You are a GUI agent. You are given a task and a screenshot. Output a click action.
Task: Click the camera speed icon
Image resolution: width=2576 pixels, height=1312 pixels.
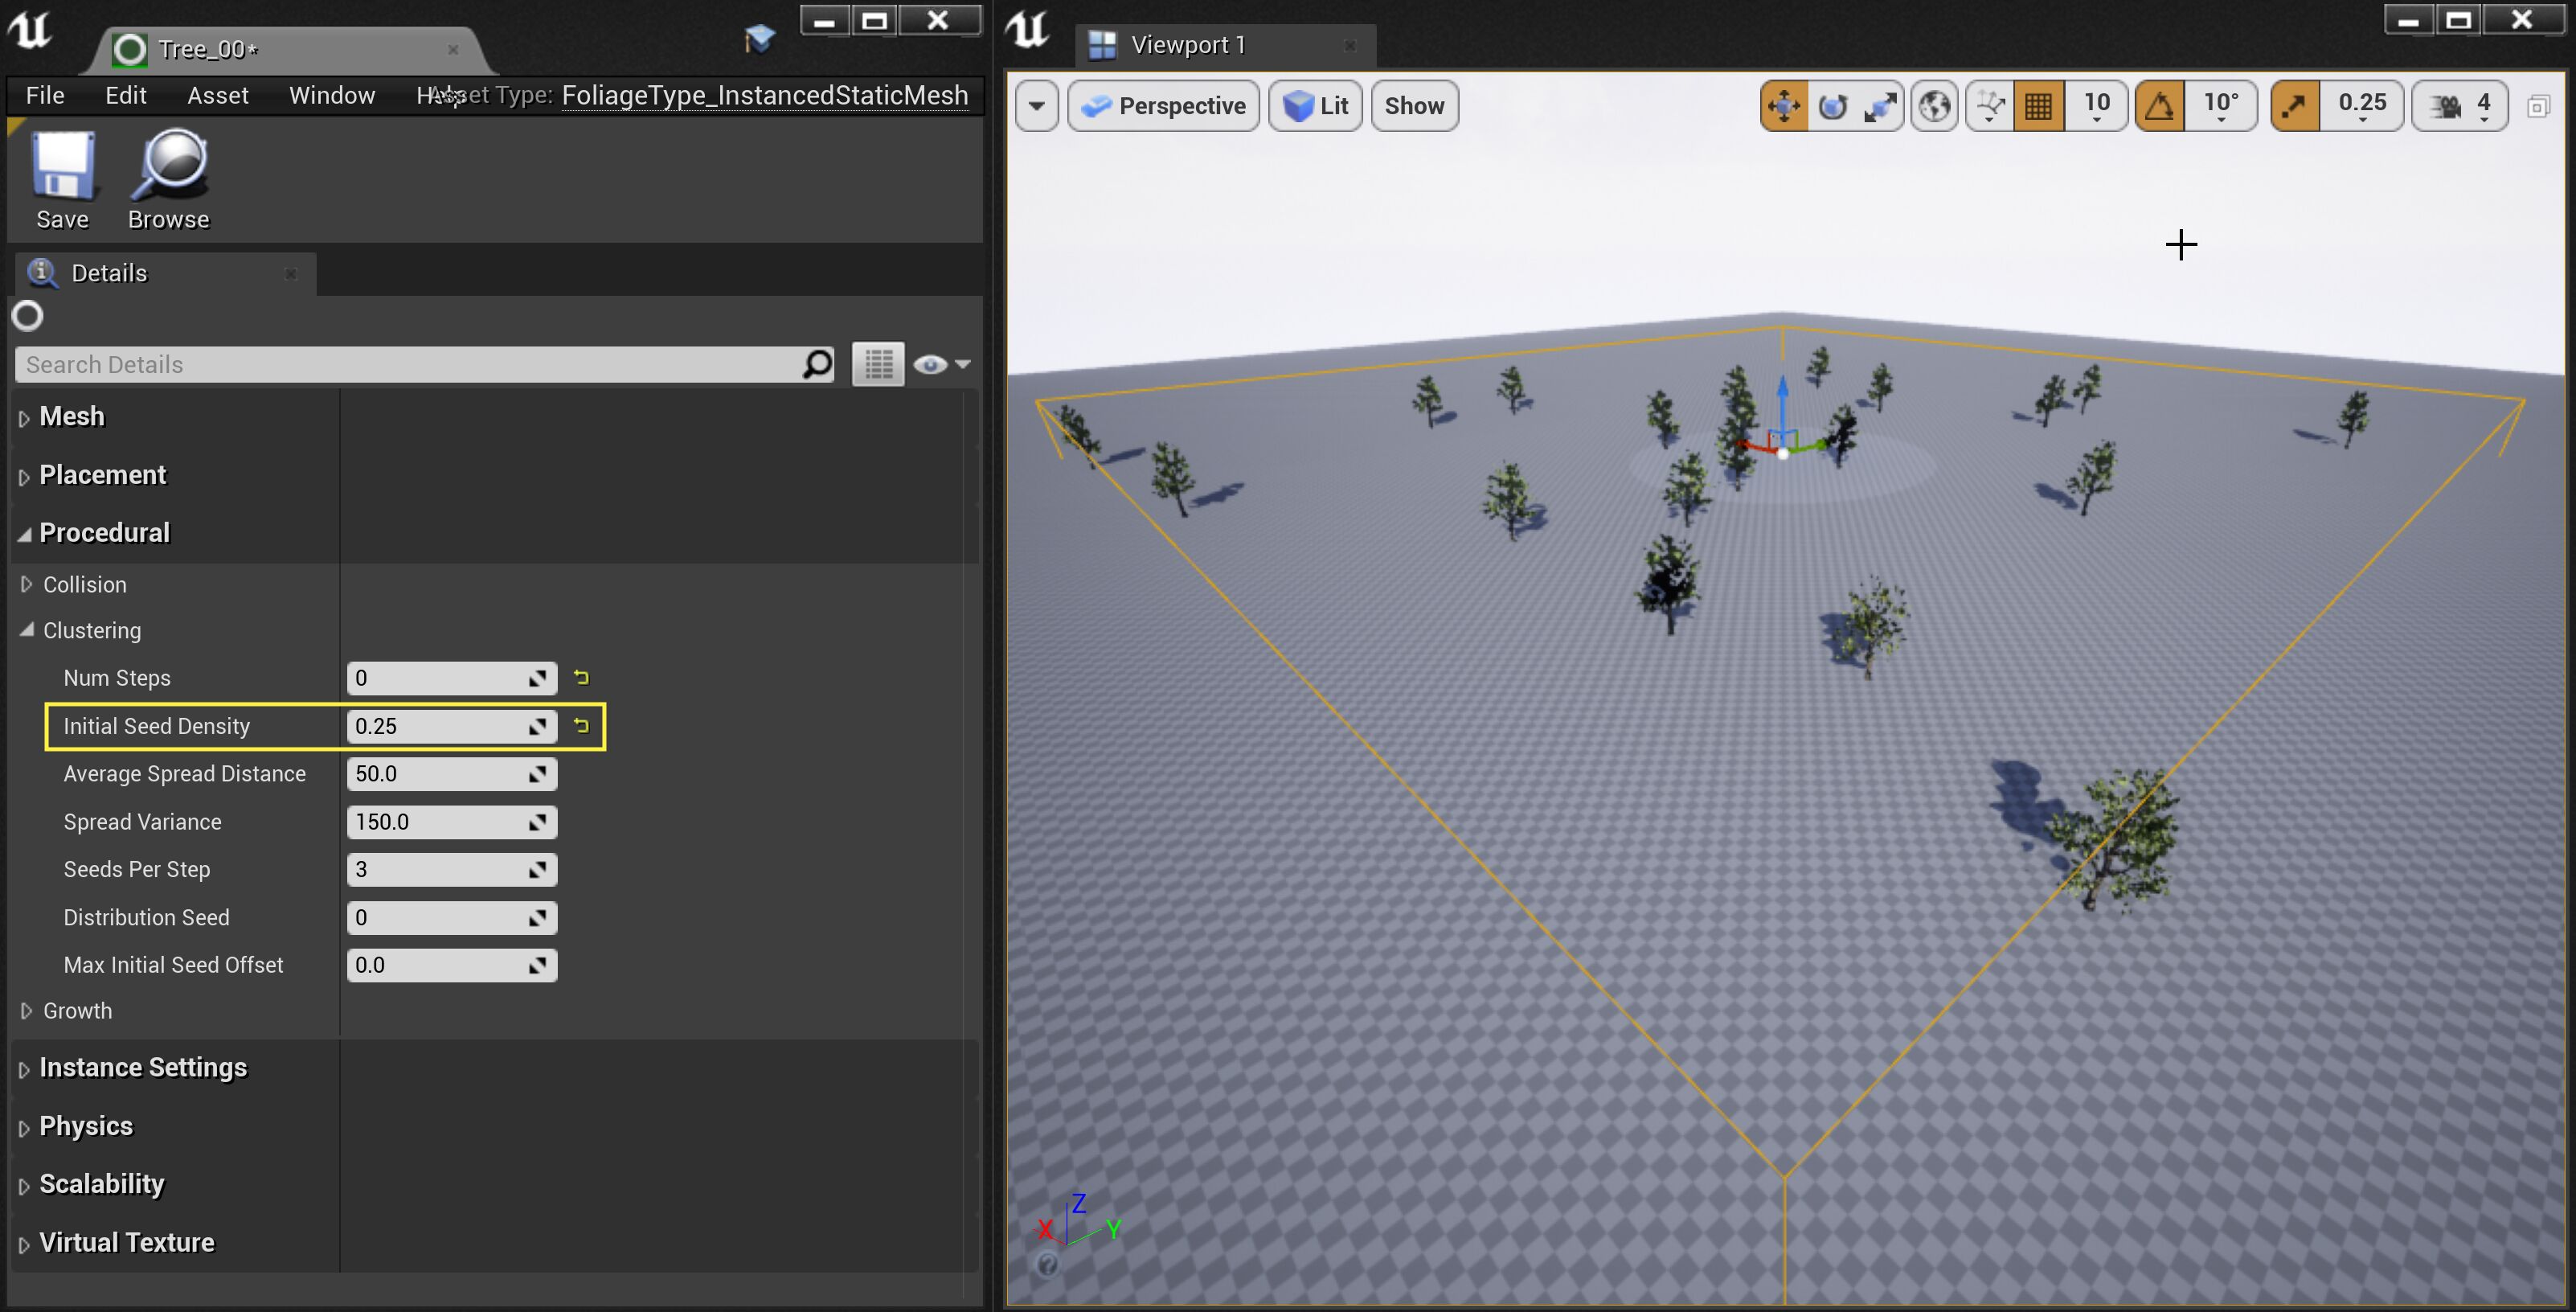click(x=2446, y=105)
